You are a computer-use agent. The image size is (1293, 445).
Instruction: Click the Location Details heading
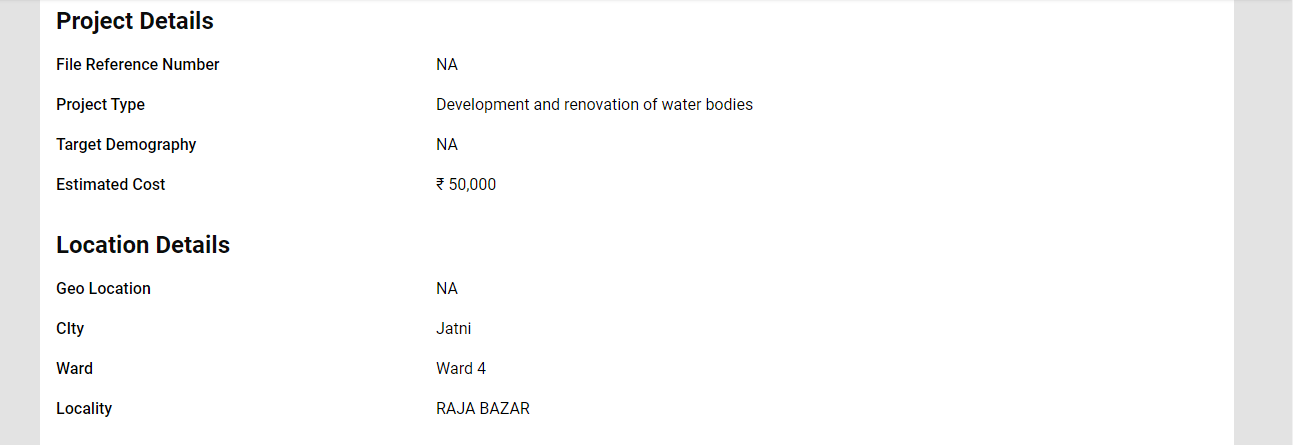point(143,245)
